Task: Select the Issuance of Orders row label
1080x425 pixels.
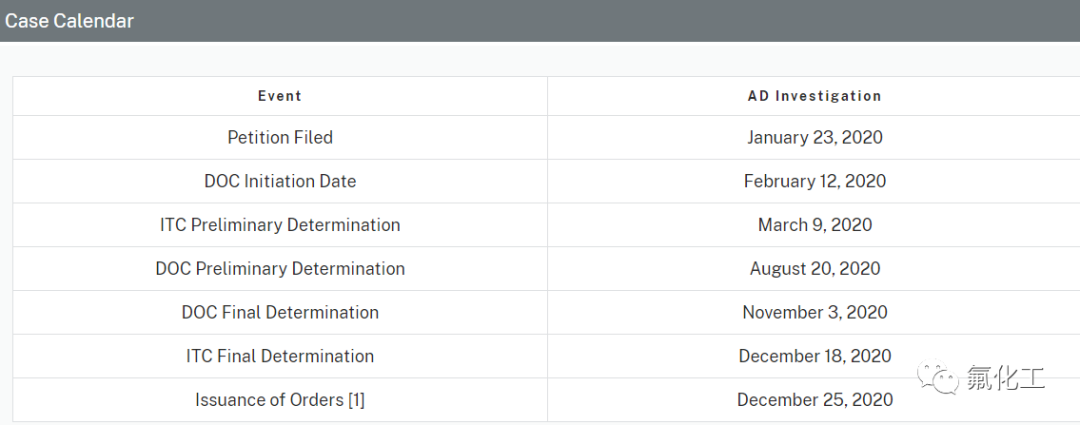Action: 269,400
